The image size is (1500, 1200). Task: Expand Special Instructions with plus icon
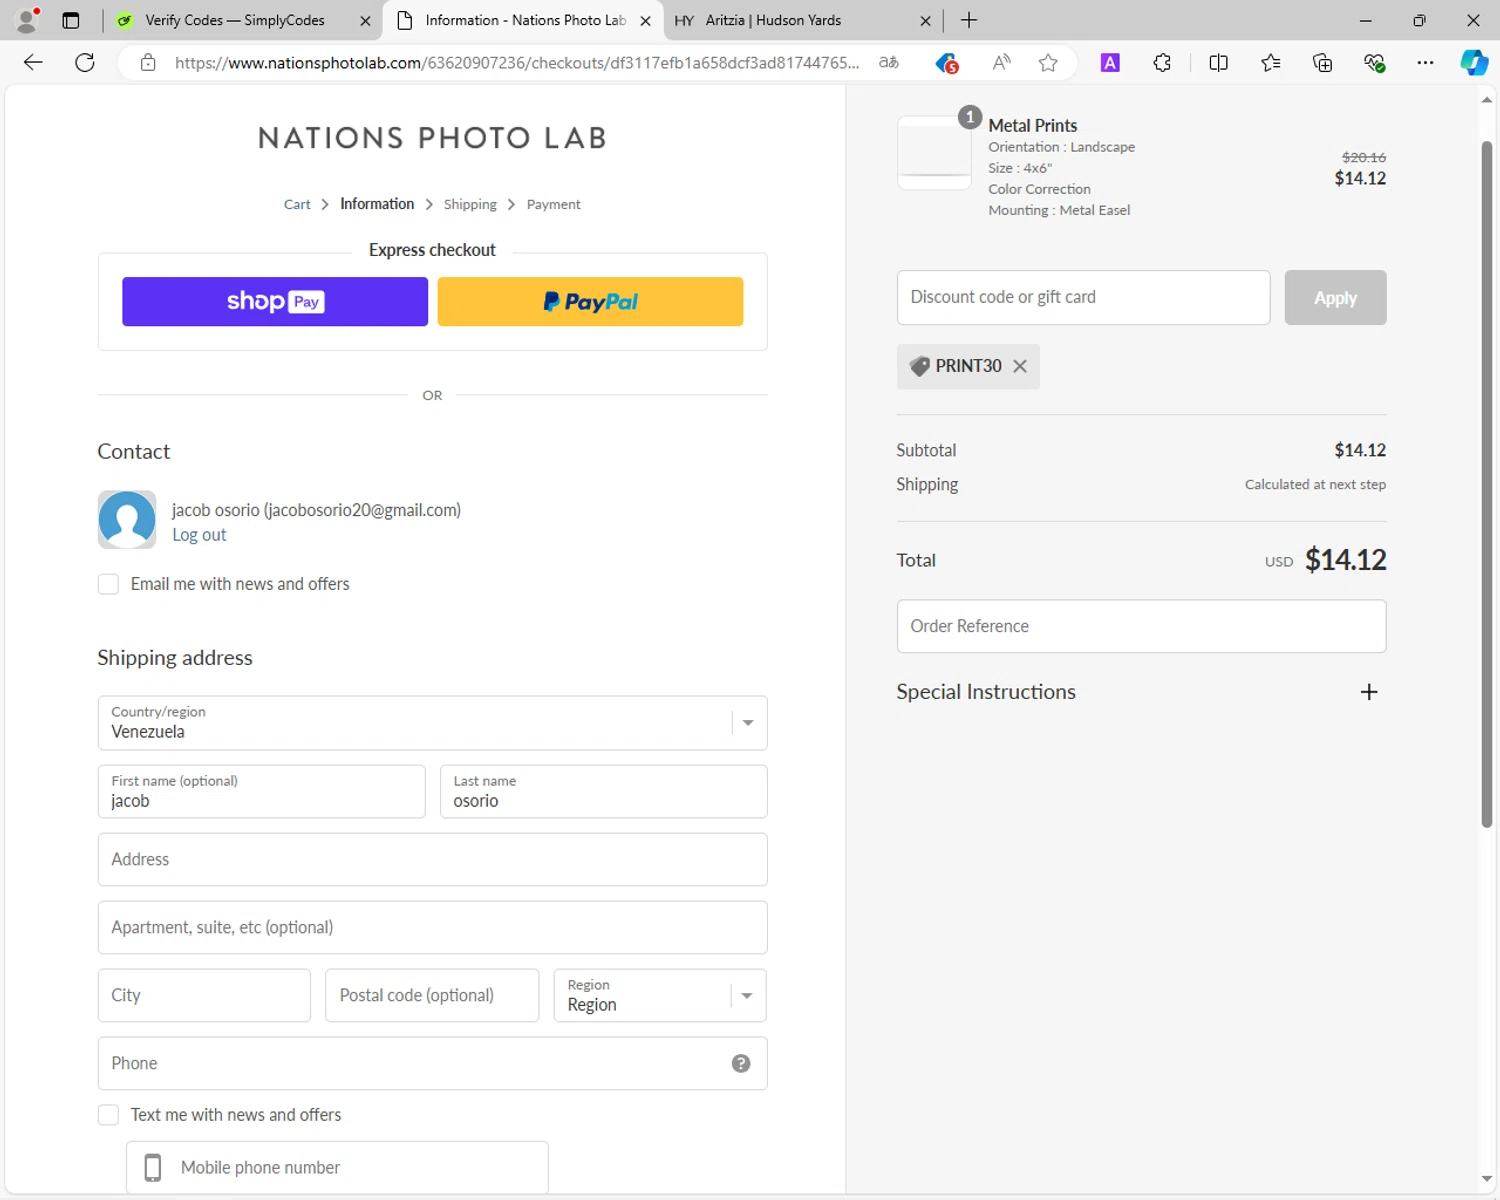pyautogui.click(x=1369, y=692)
